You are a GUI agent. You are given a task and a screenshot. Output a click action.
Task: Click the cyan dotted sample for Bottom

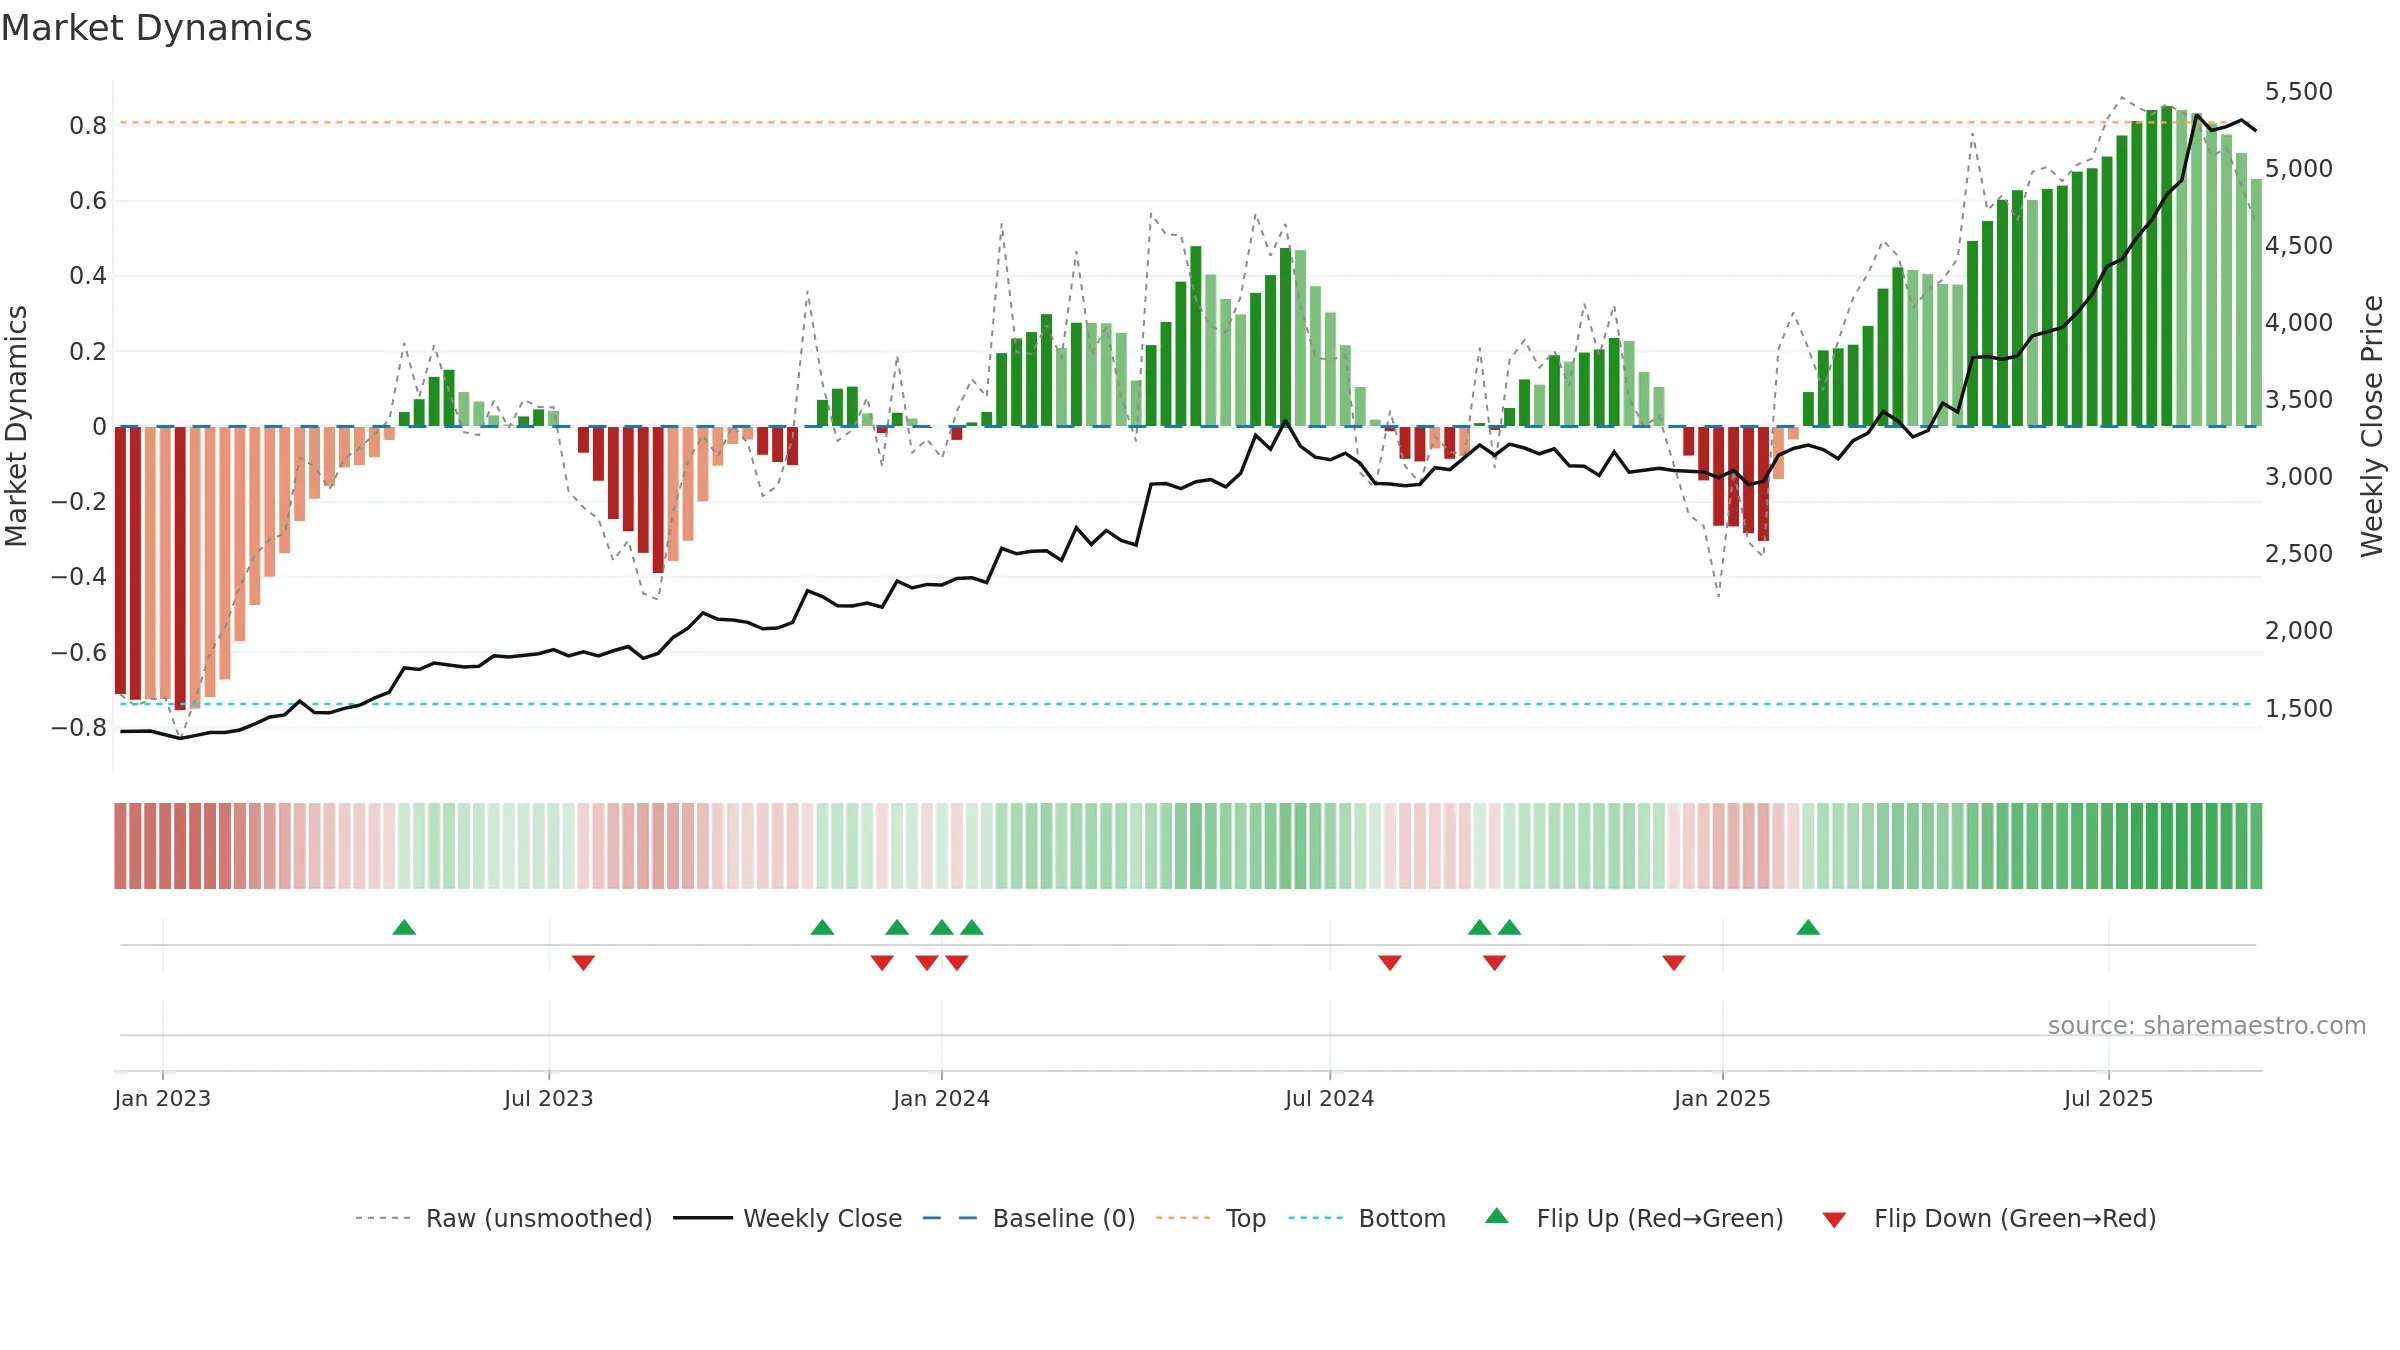pyautogui.click(x=1316, y=1218)
